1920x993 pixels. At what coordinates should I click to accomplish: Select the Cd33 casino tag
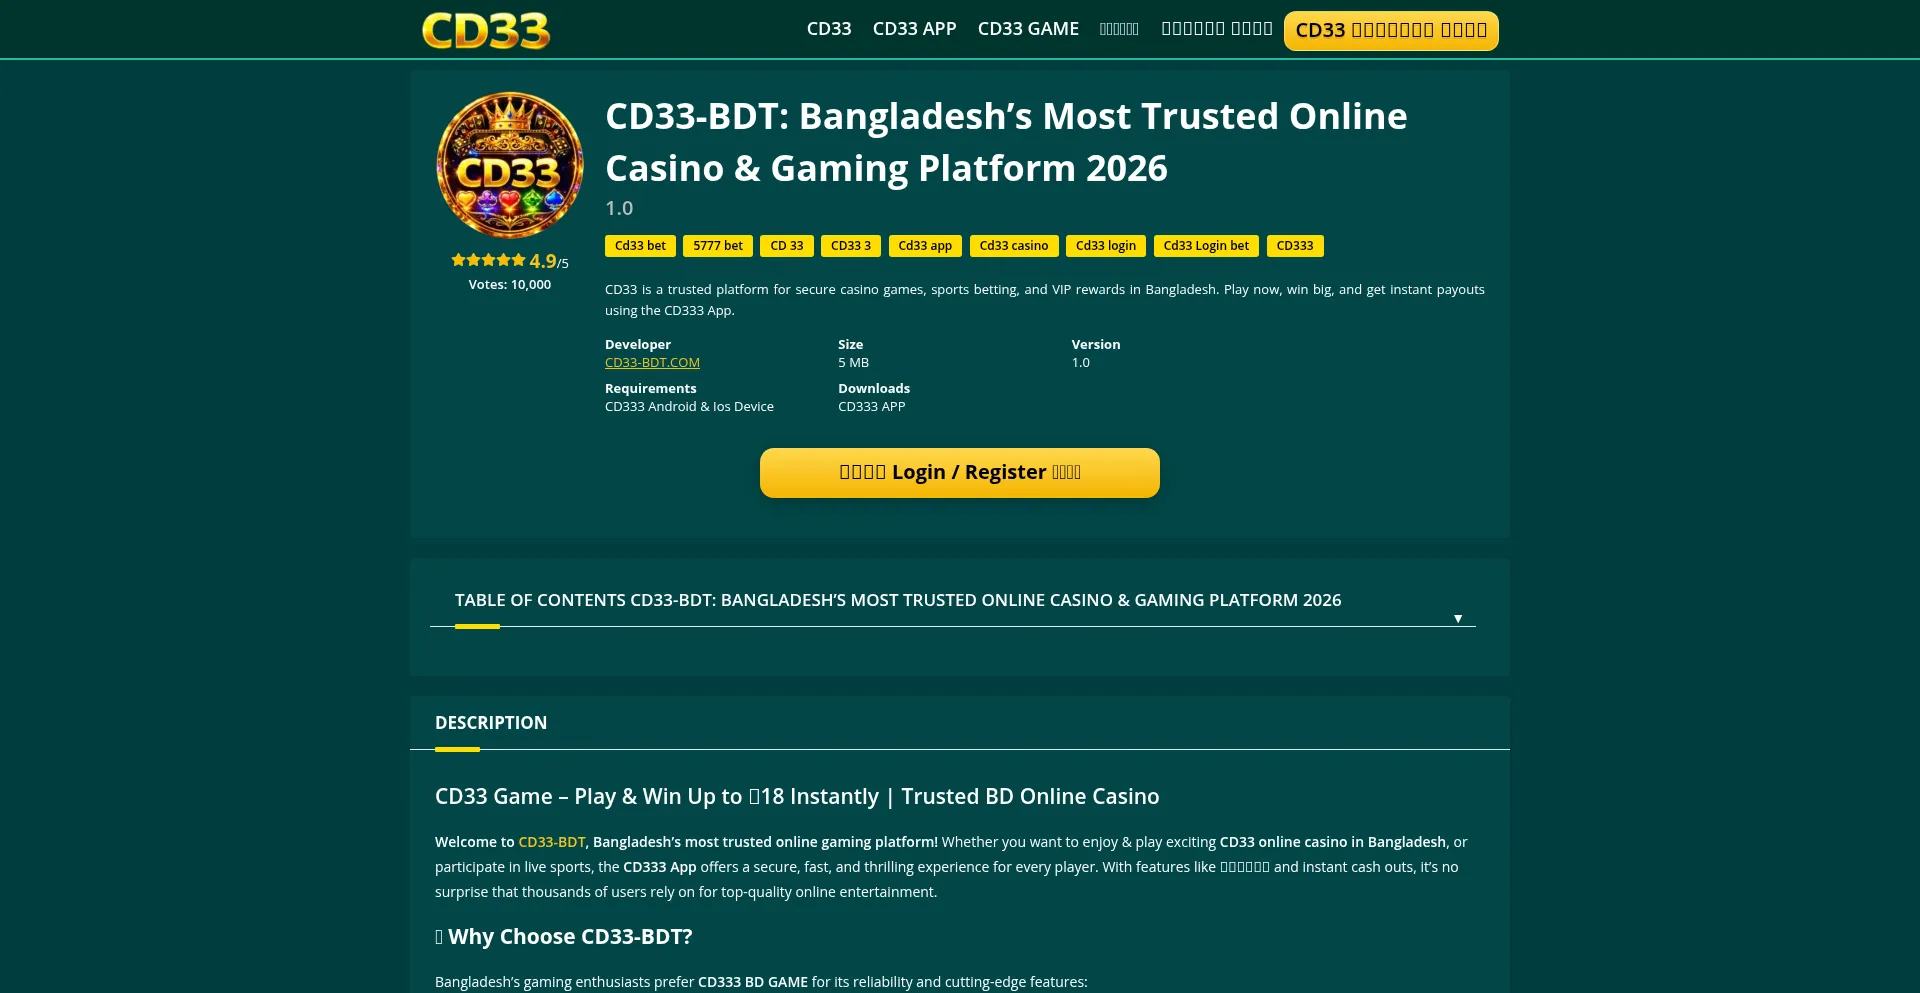click(x=1014, y=246)
